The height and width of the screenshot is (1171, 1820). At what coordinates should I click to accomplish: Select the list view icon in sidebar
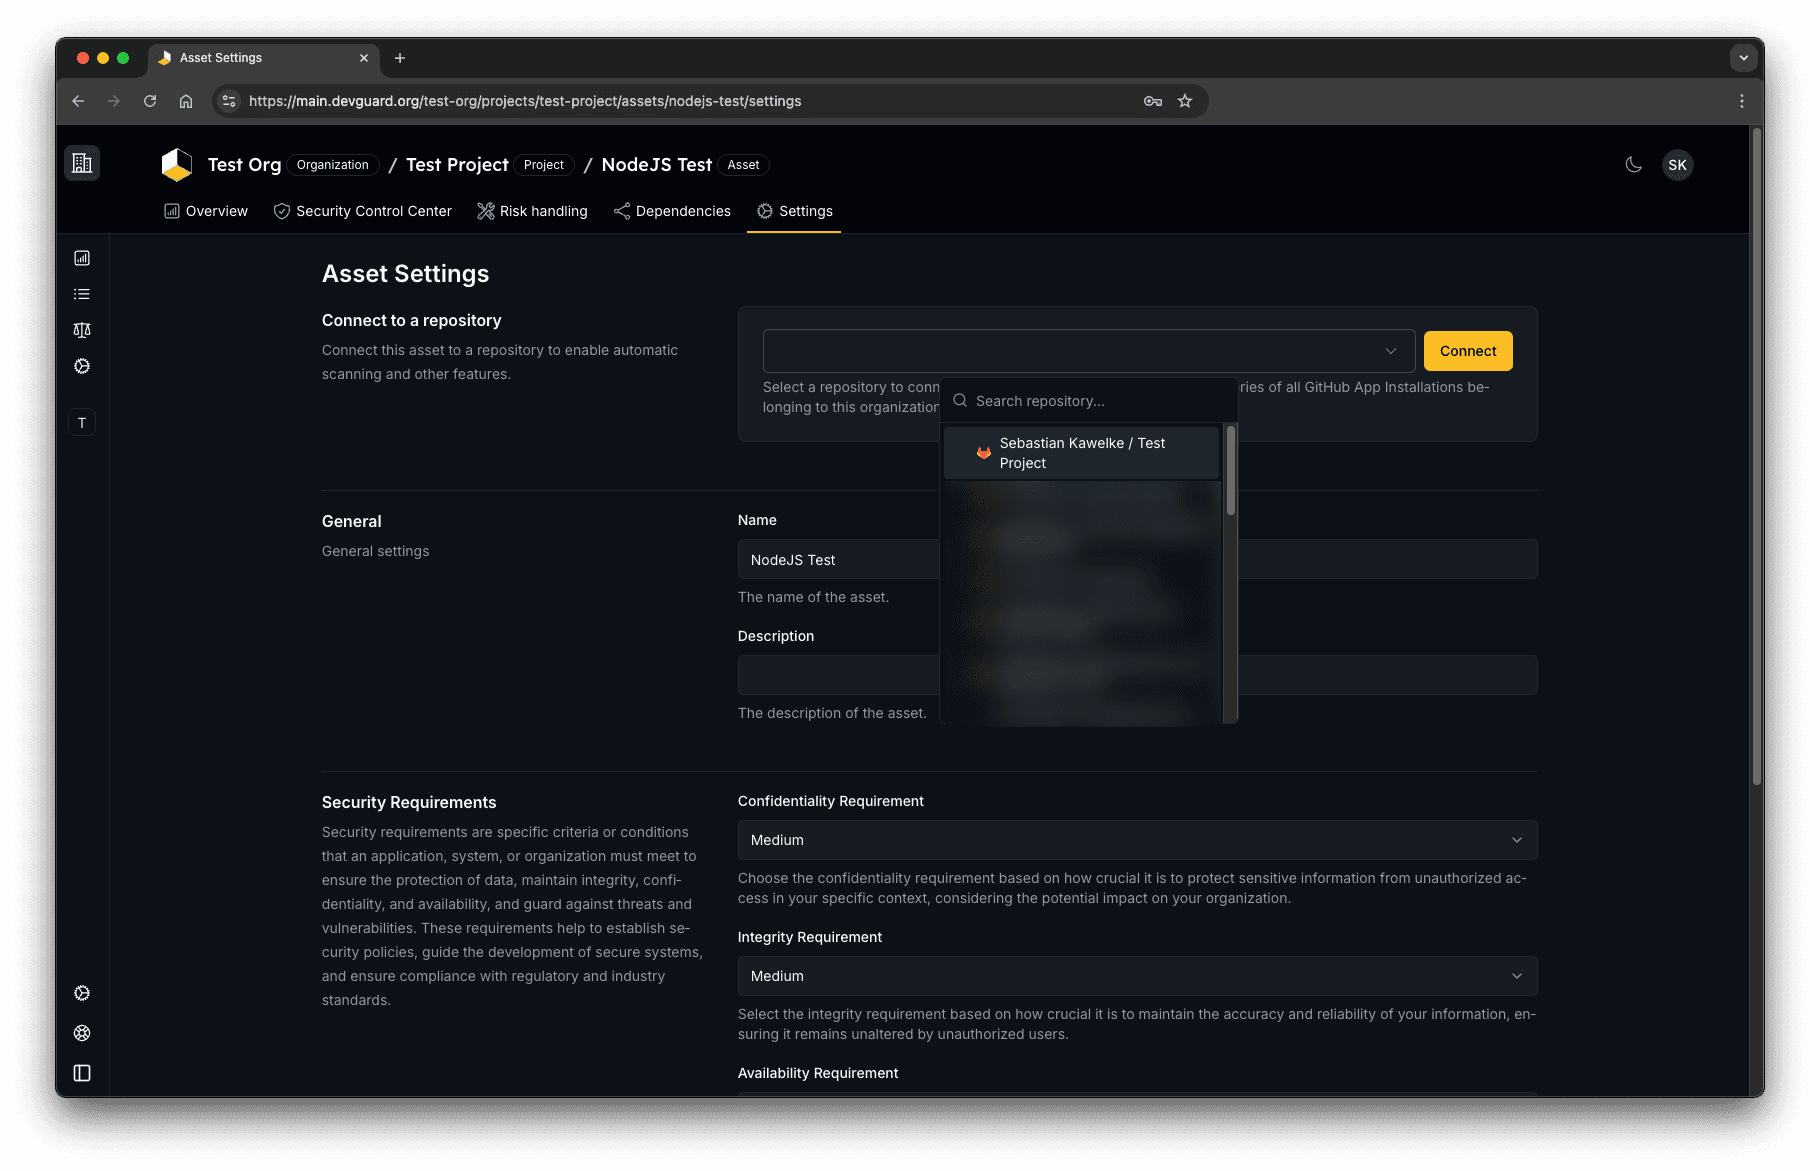click(x=82, y=293)
